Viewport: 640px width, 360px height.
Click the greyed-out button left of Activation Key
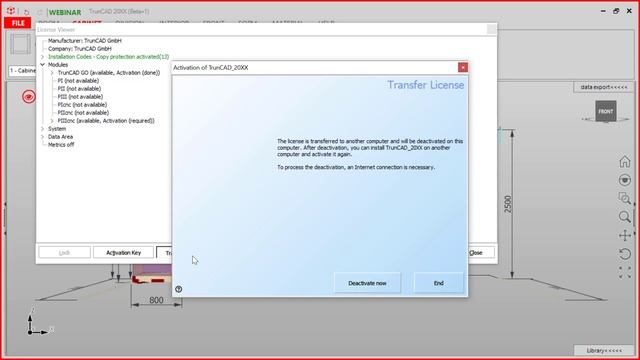(64, 253)
